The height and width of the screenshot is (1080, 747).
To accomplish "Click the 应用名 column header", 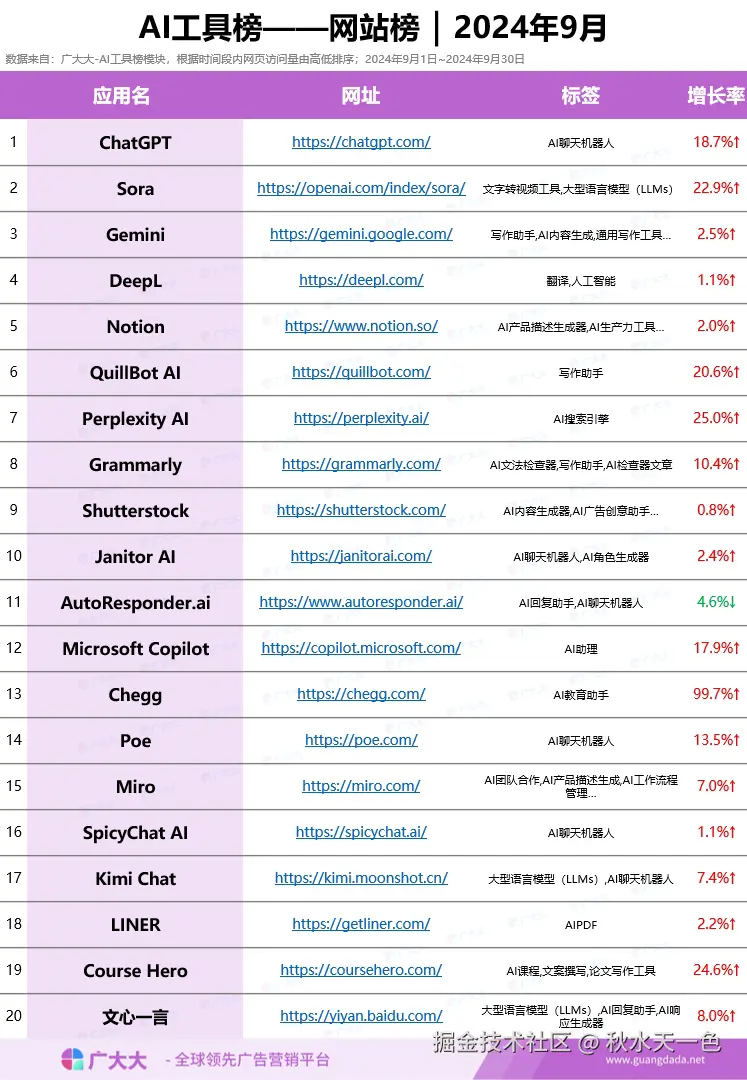I will point(121,96).
